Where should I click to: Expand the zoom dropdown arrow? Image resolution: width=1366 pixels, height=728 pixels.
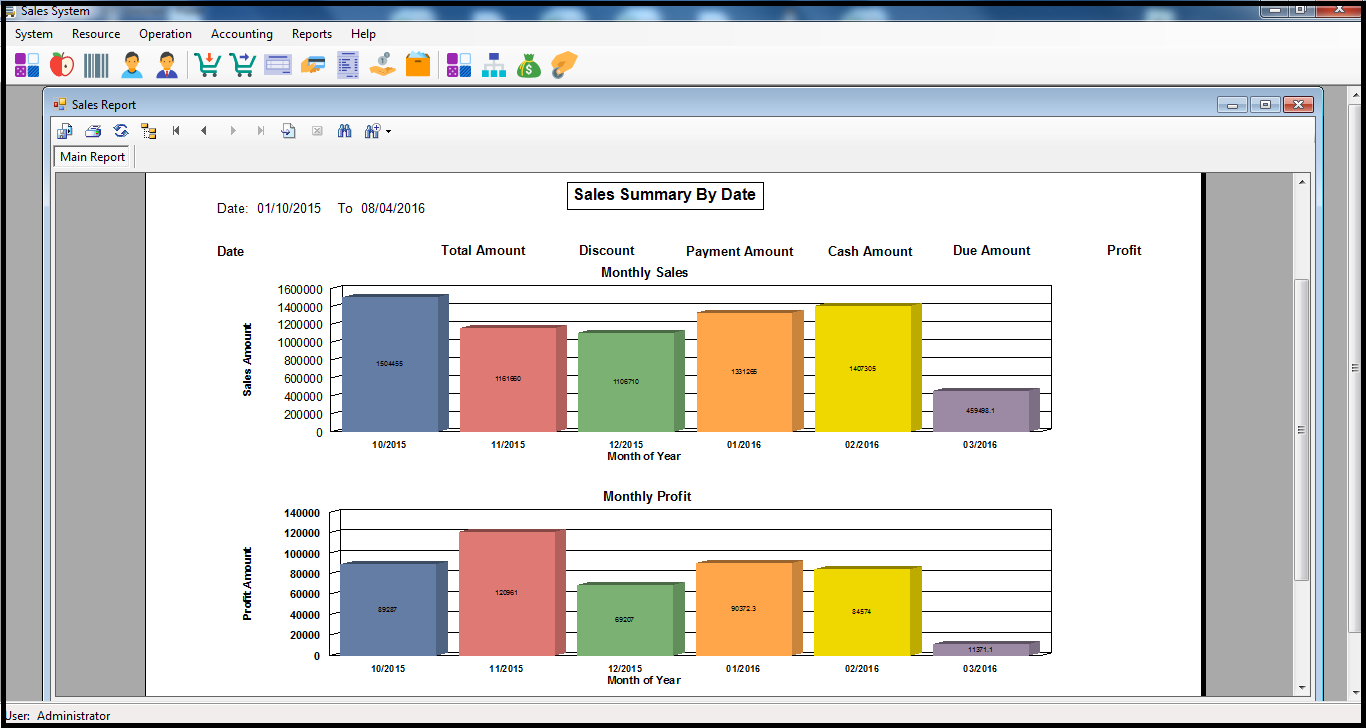(x=388, y=131)
